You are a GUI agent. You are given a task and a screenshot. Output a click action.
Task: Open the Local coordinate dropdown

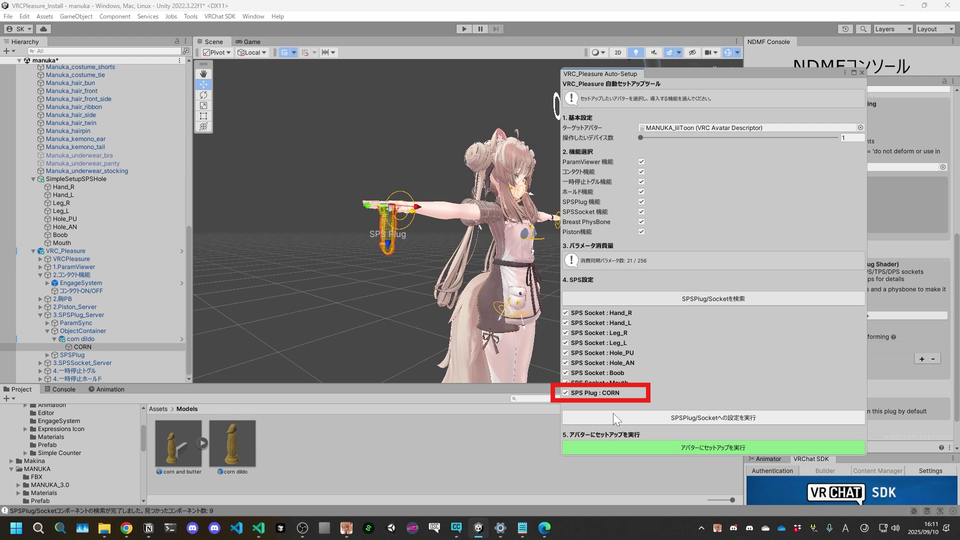[x=252, y=53]
